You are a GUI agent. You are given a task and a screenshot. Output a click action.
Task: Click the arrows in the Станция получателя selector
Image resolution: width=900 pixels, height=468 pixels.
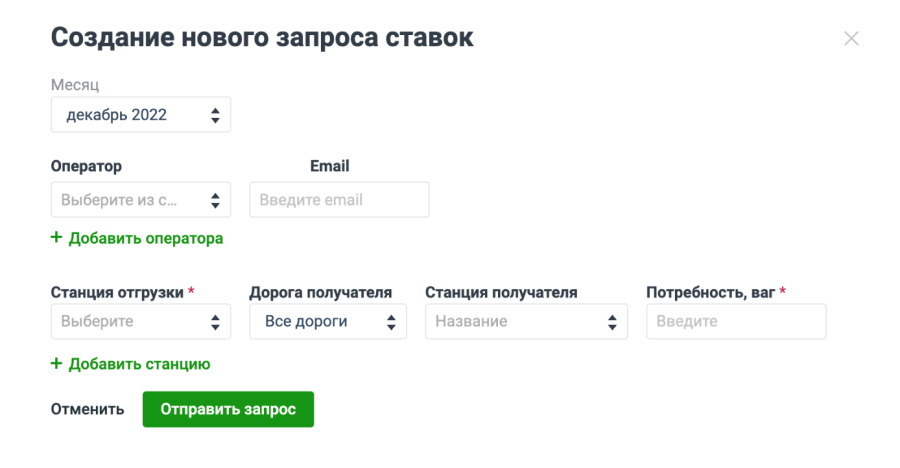click(612, 322)
